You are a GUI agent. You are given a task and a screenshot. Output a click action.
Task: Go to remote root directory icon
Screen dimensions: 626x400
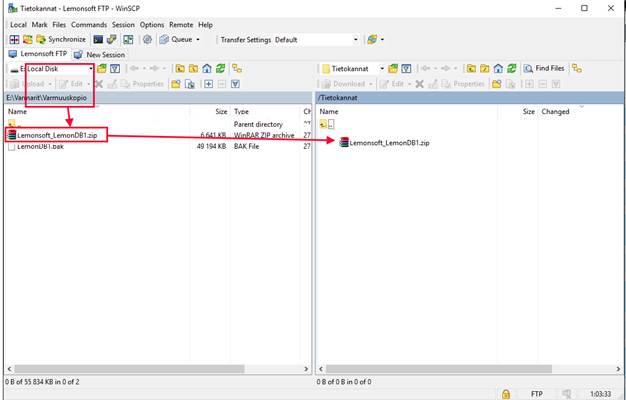485,69
